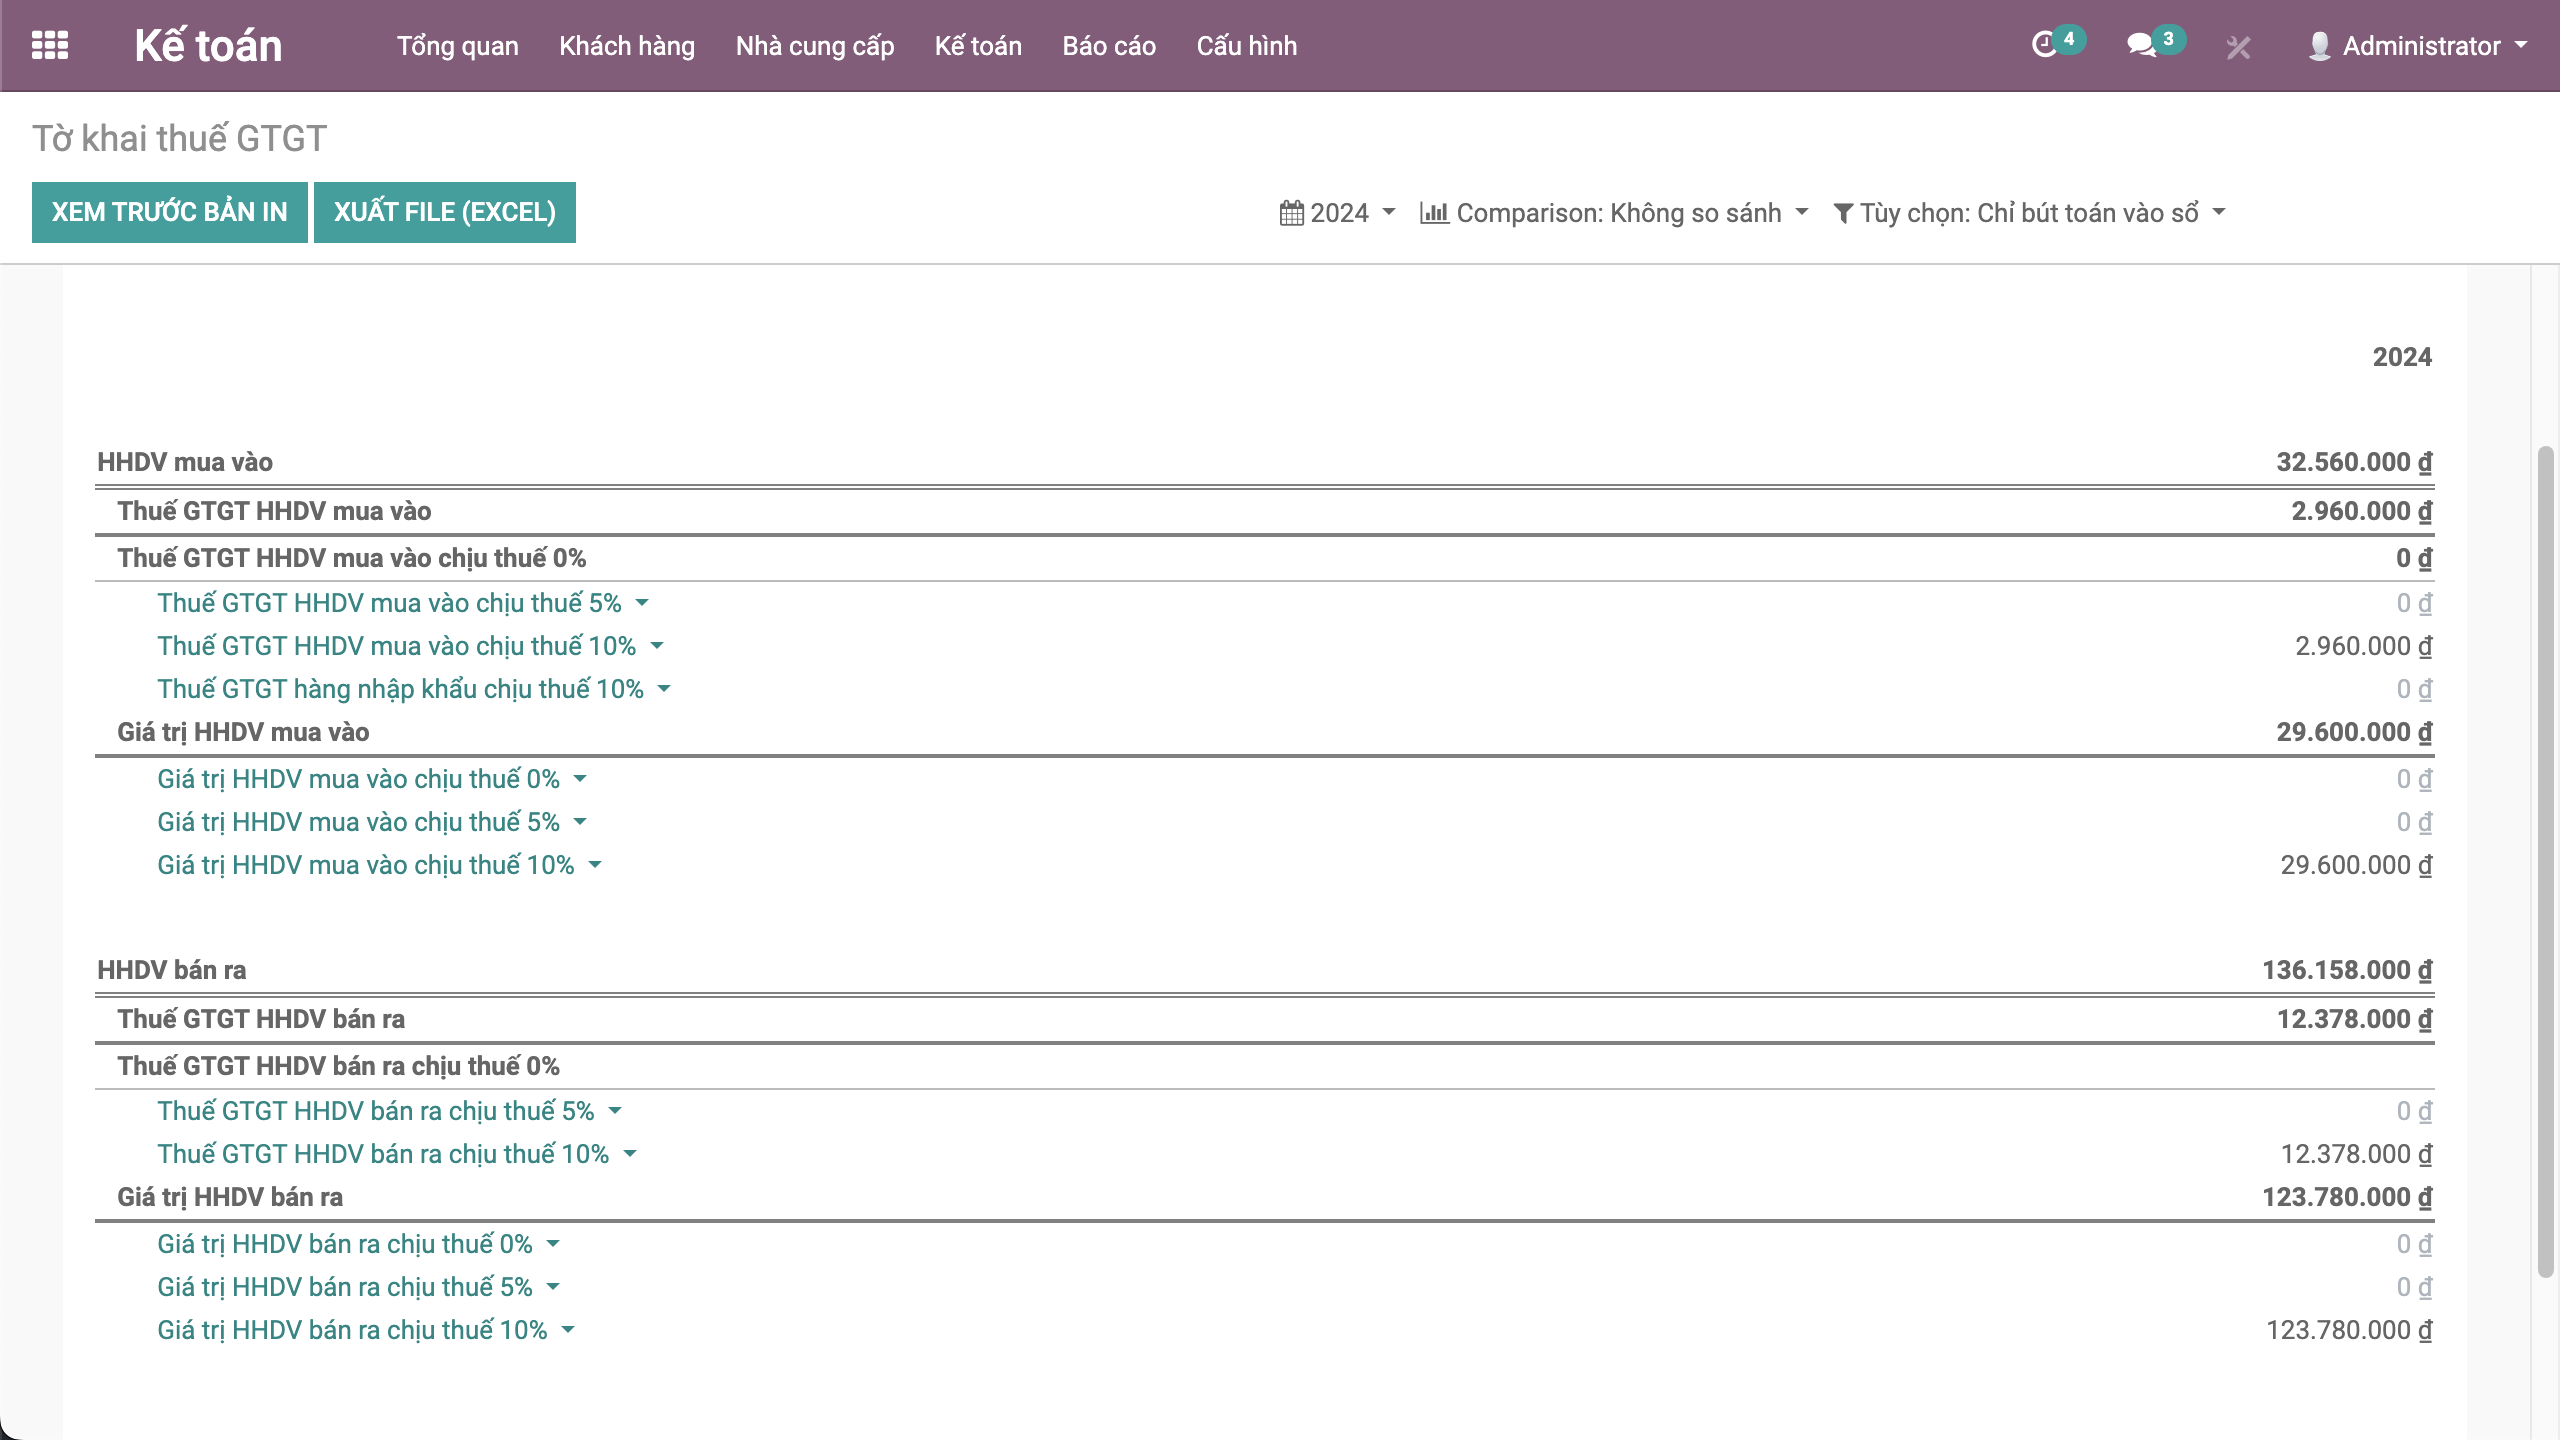Open the conversations chat bubble icon
This screenshot has width=2560, height=1440.
click(2140, 45)
